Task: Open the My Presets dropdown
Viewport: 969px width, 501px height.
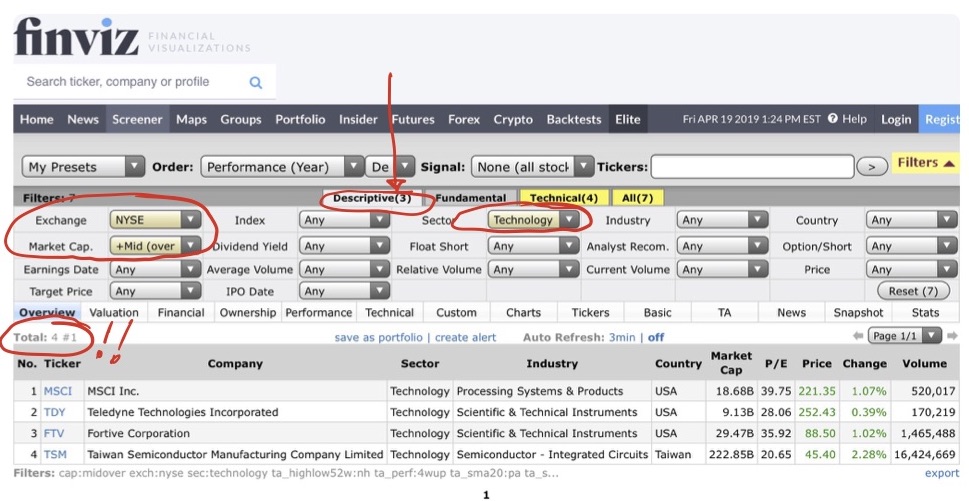Action: click(84, 167)
